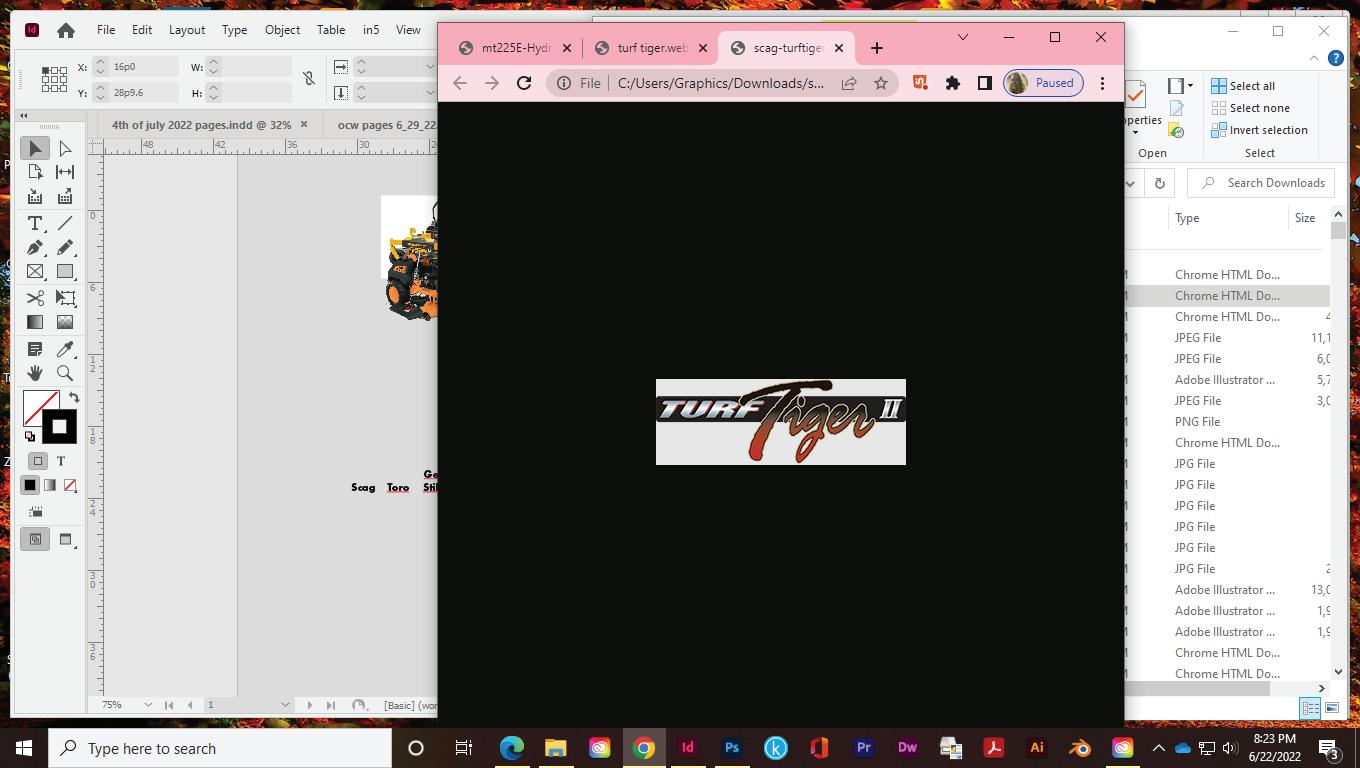Open the zoom level 75% dropdown
Screen dimensions: 1360x768
tap(148, 705)
